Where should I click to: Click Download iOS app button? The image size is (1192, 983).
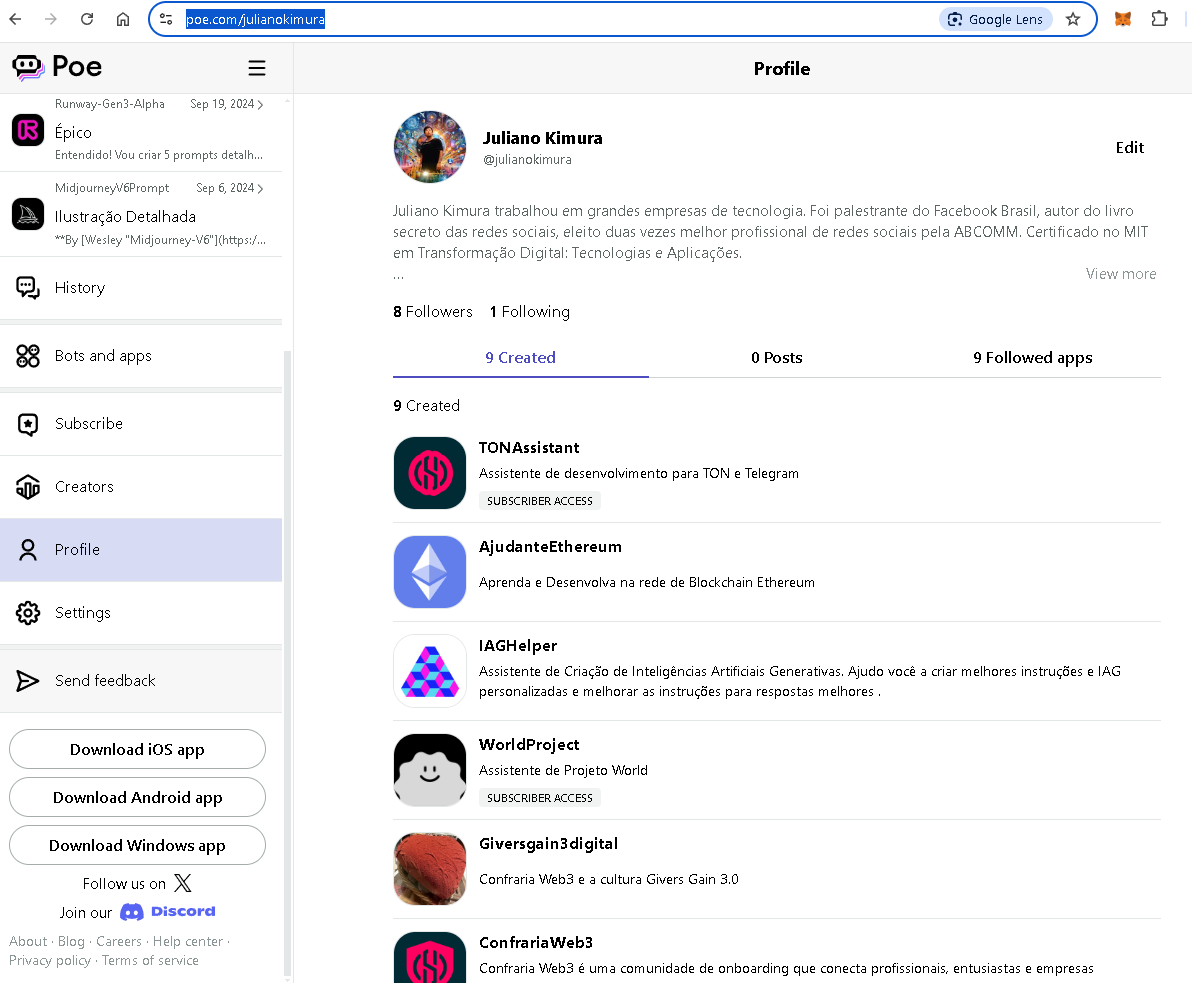coord(138,749)
